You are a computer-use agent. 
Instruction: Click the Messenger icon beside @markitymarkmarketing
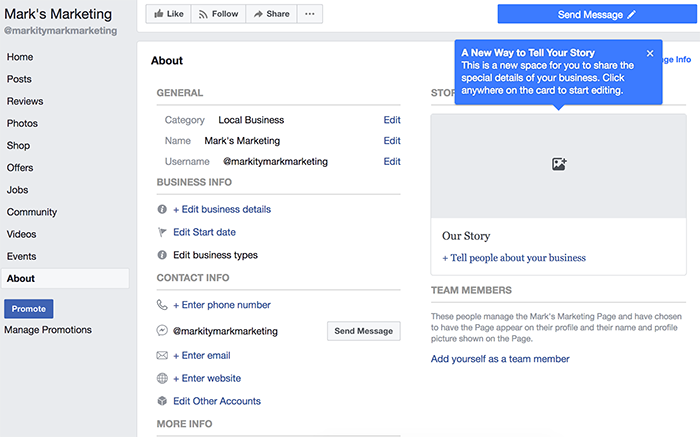[x=162, y=330]
